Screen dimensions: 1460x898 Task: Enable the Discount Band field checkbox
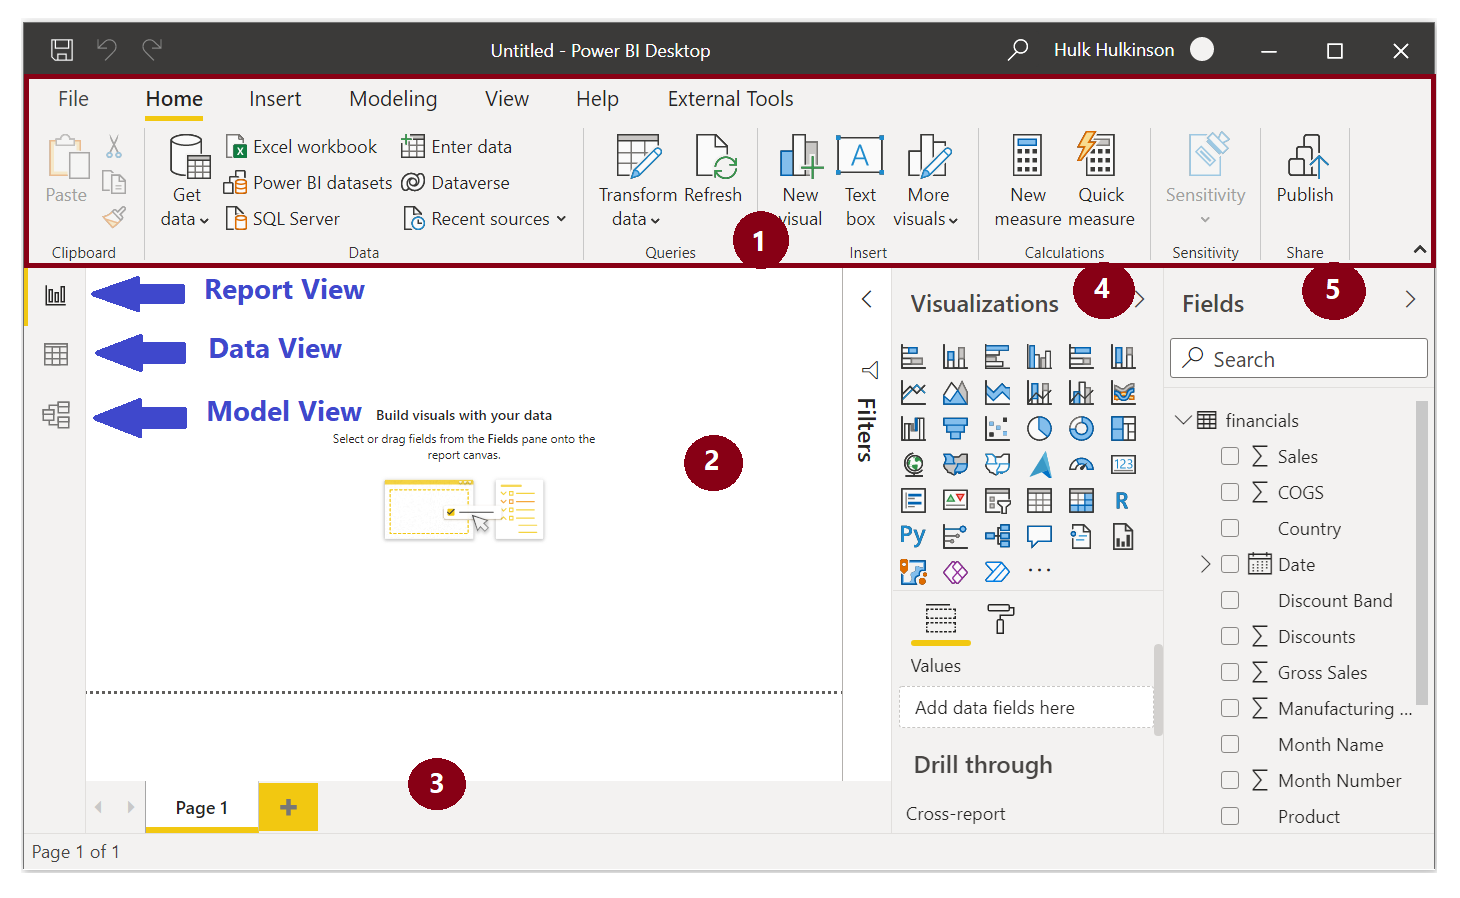point(1230,600)
